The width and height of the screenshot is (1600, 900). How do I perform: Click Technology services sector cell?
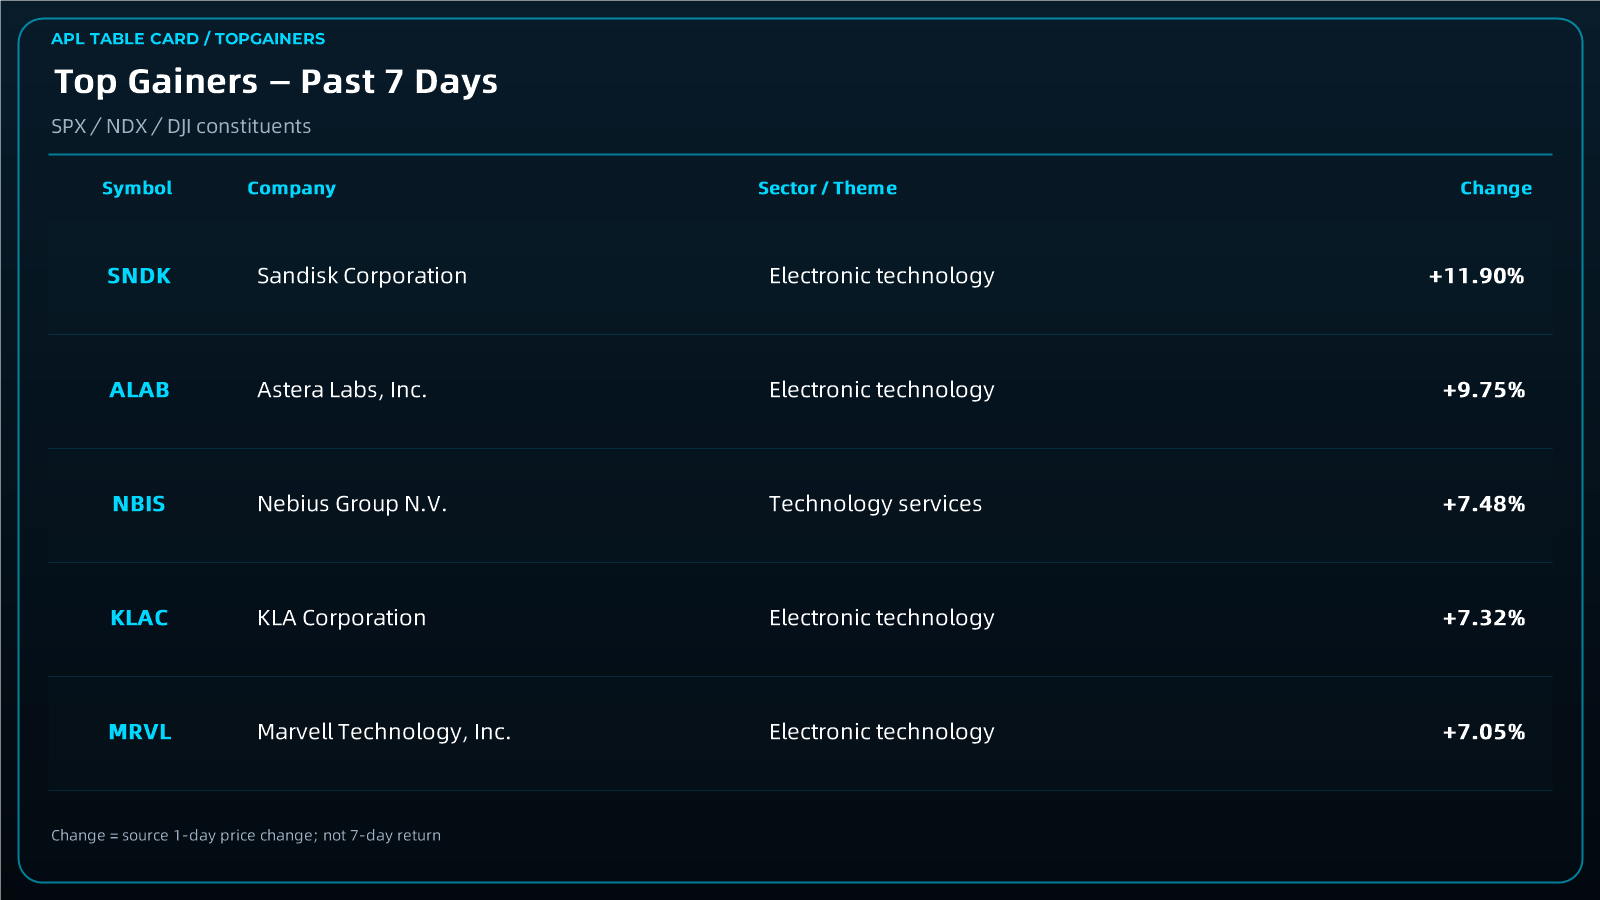tap(876, 504)
